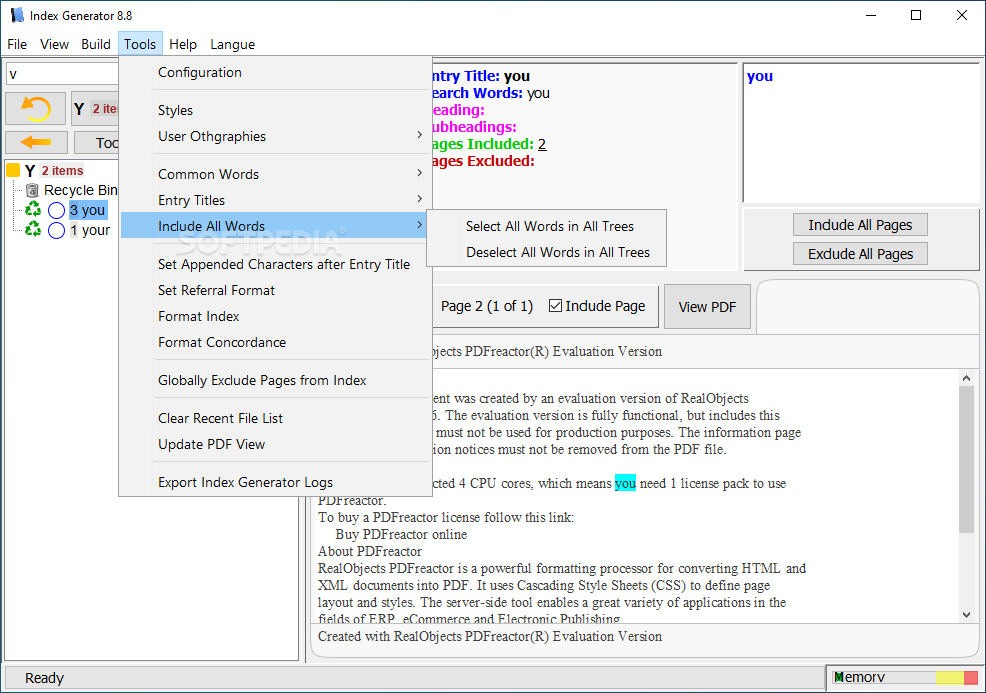This screenshot has height=693, width=986.
Task: Click the 'Y 2 items' button
Action: point(95,109)
